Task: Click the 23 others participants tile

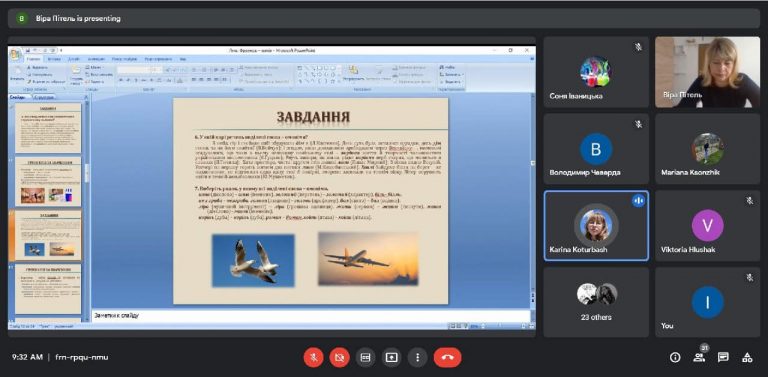Action: pyautogui.click(x=596, y=302)
